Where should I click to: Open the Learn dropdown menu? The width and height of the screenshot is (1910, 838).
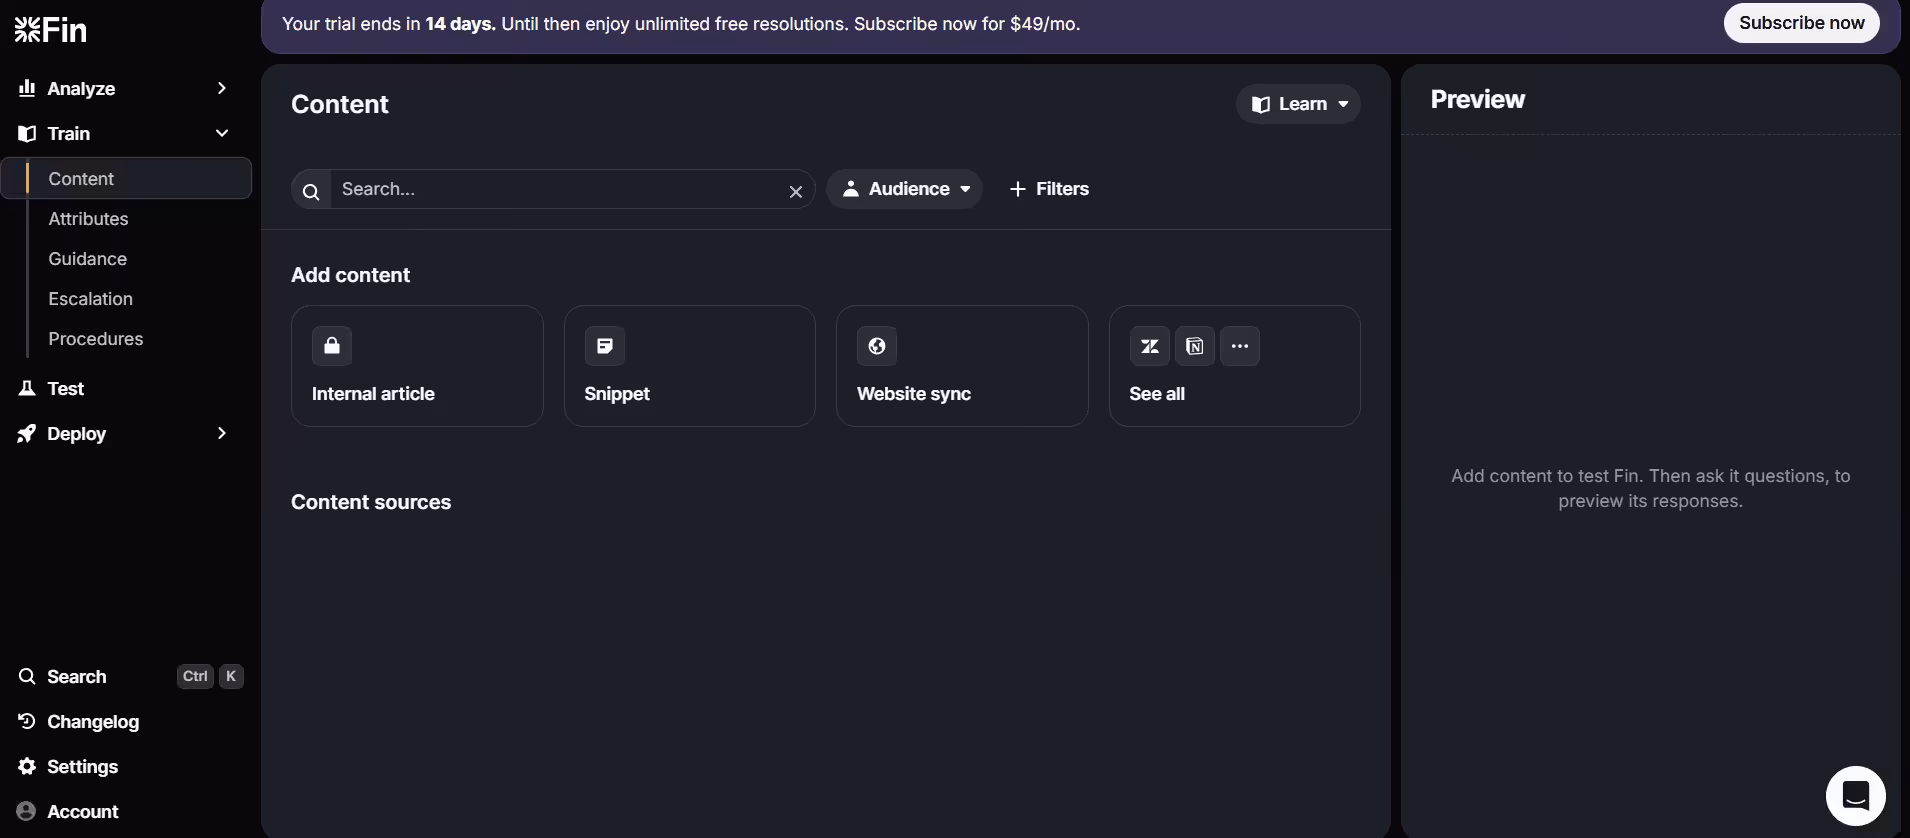[x=1299, y=104]
